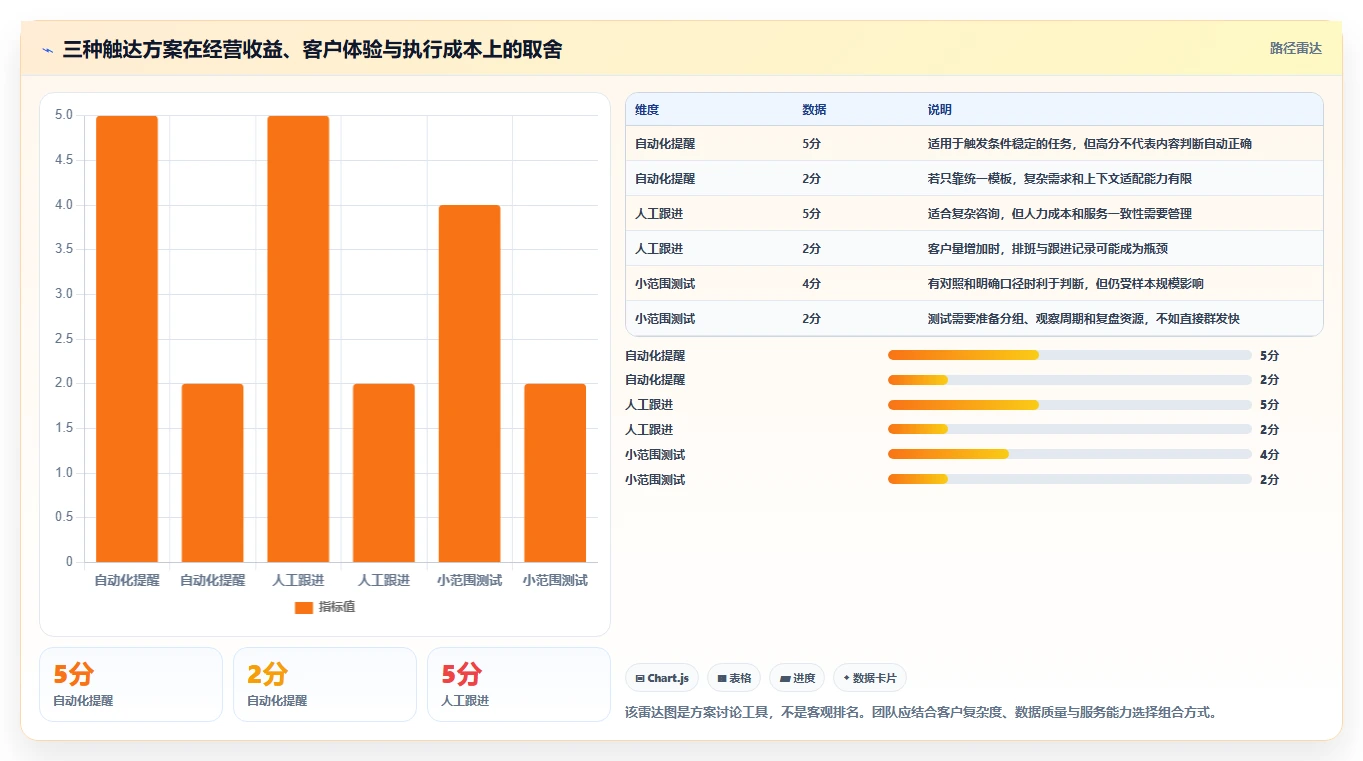
Task: Open the 2分 自动化提醒 data card
Action: (x=325, y=685)
